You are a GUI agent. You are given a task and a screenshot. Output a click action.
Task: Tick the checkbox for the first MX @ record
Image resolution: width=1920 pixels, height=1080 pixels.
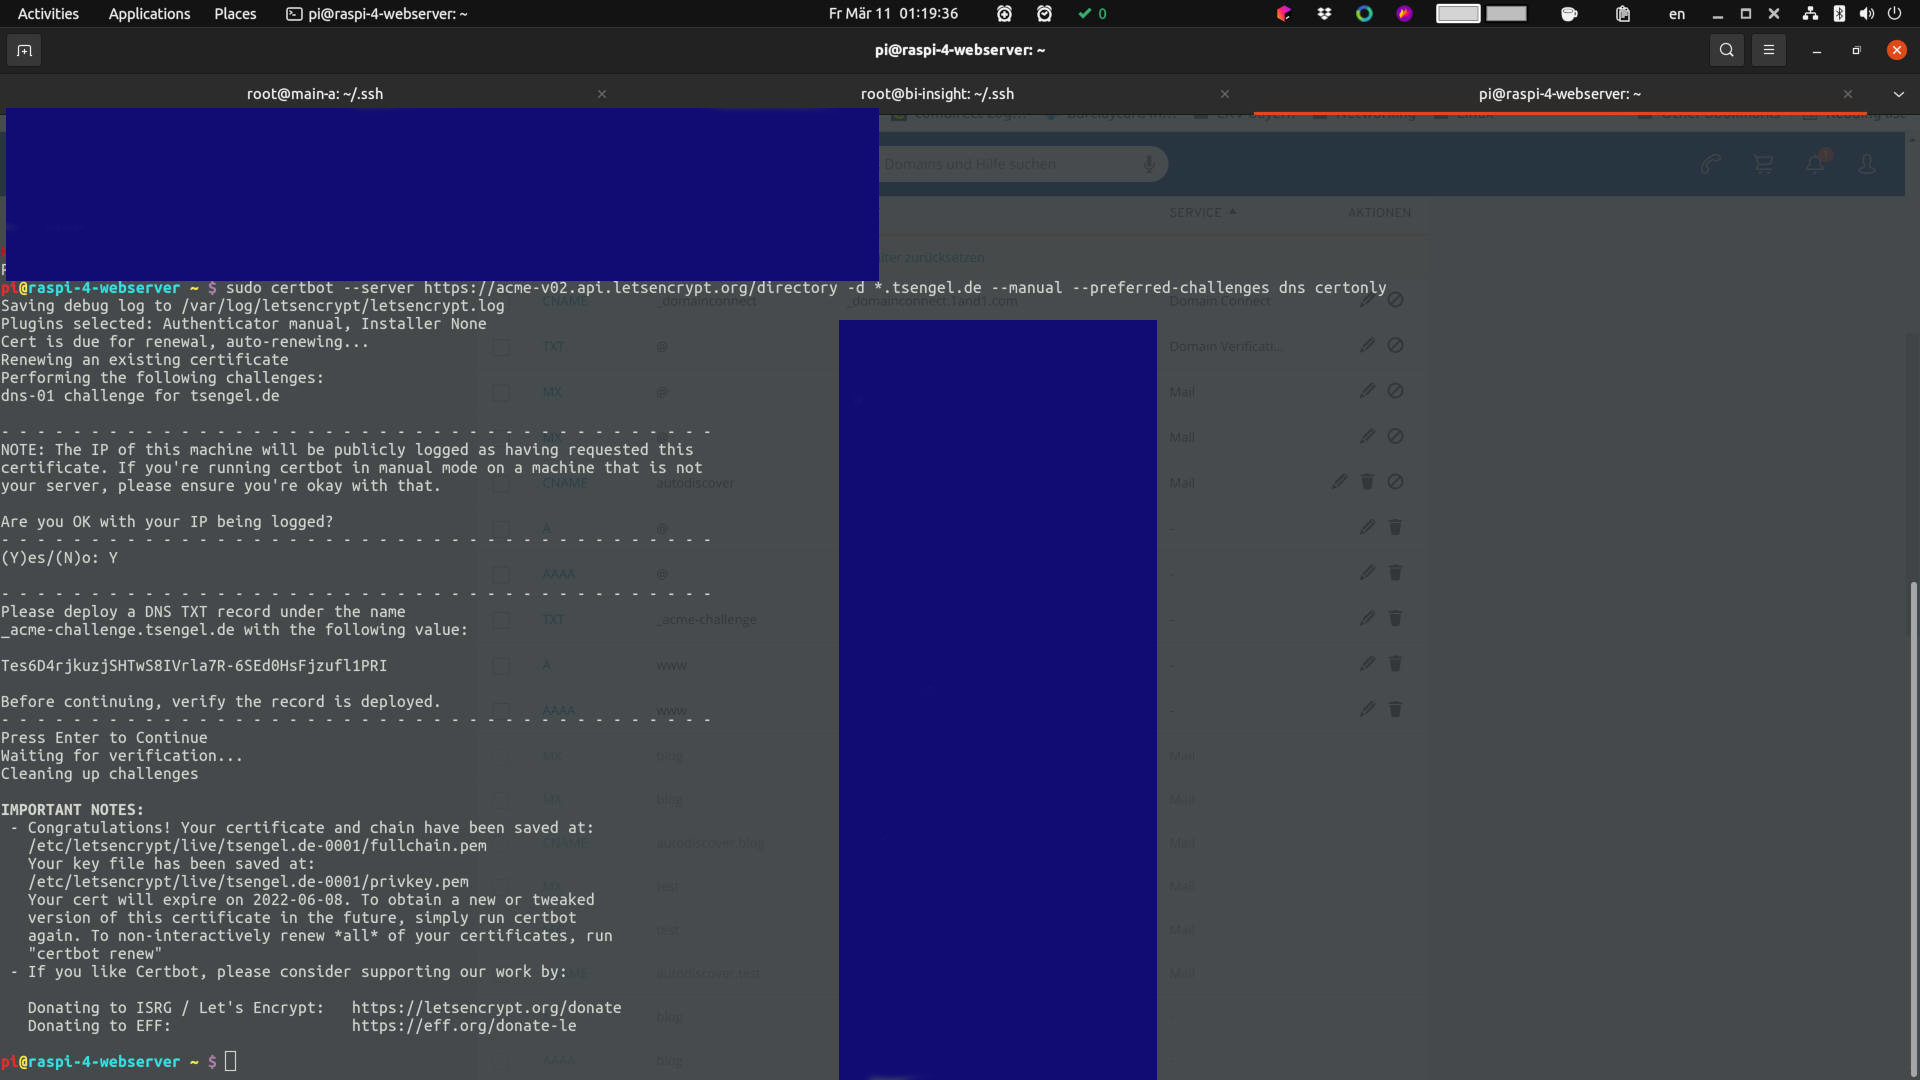501,393
